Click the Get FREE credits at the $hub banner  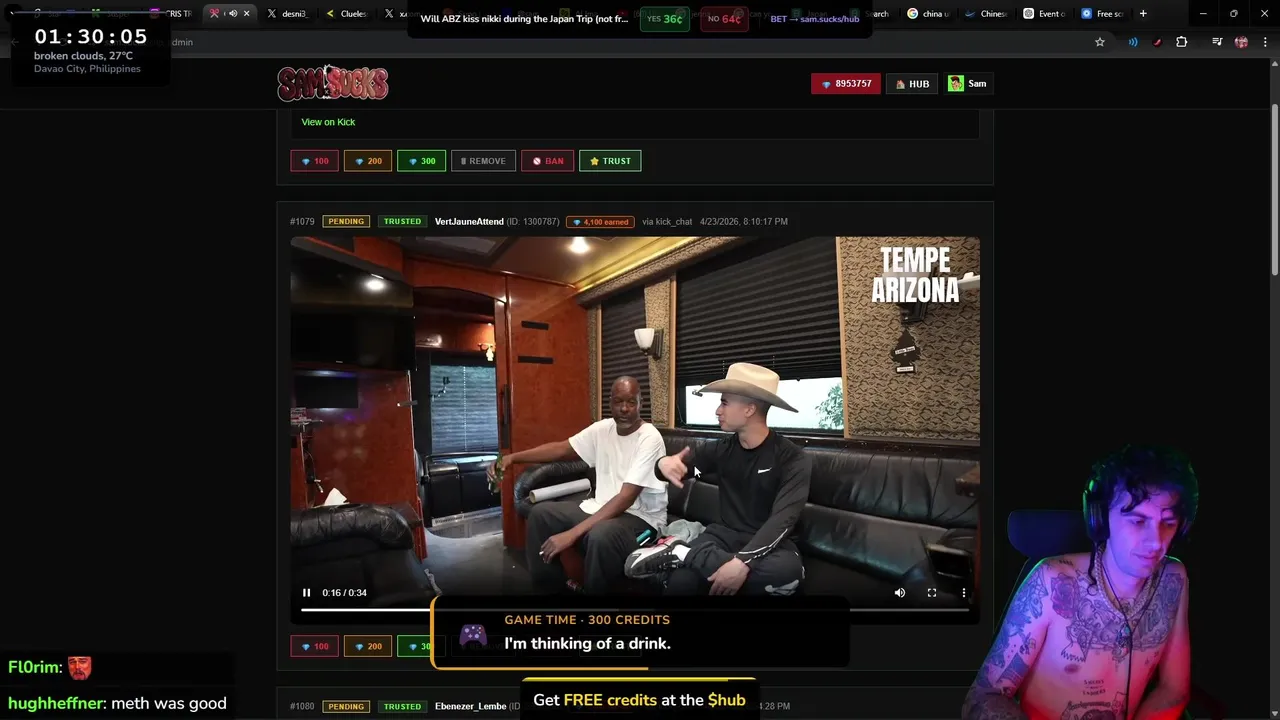[639, 700]
